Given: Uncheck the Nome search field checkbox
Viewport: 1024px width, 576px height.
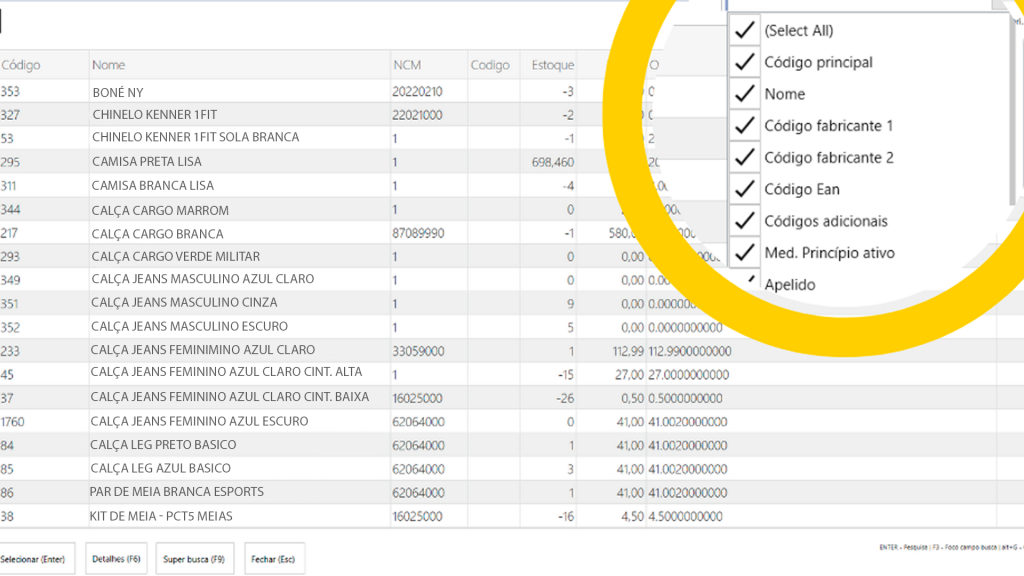Looking at the screenshot, I should pyautogui.click(x=744, y=94).
